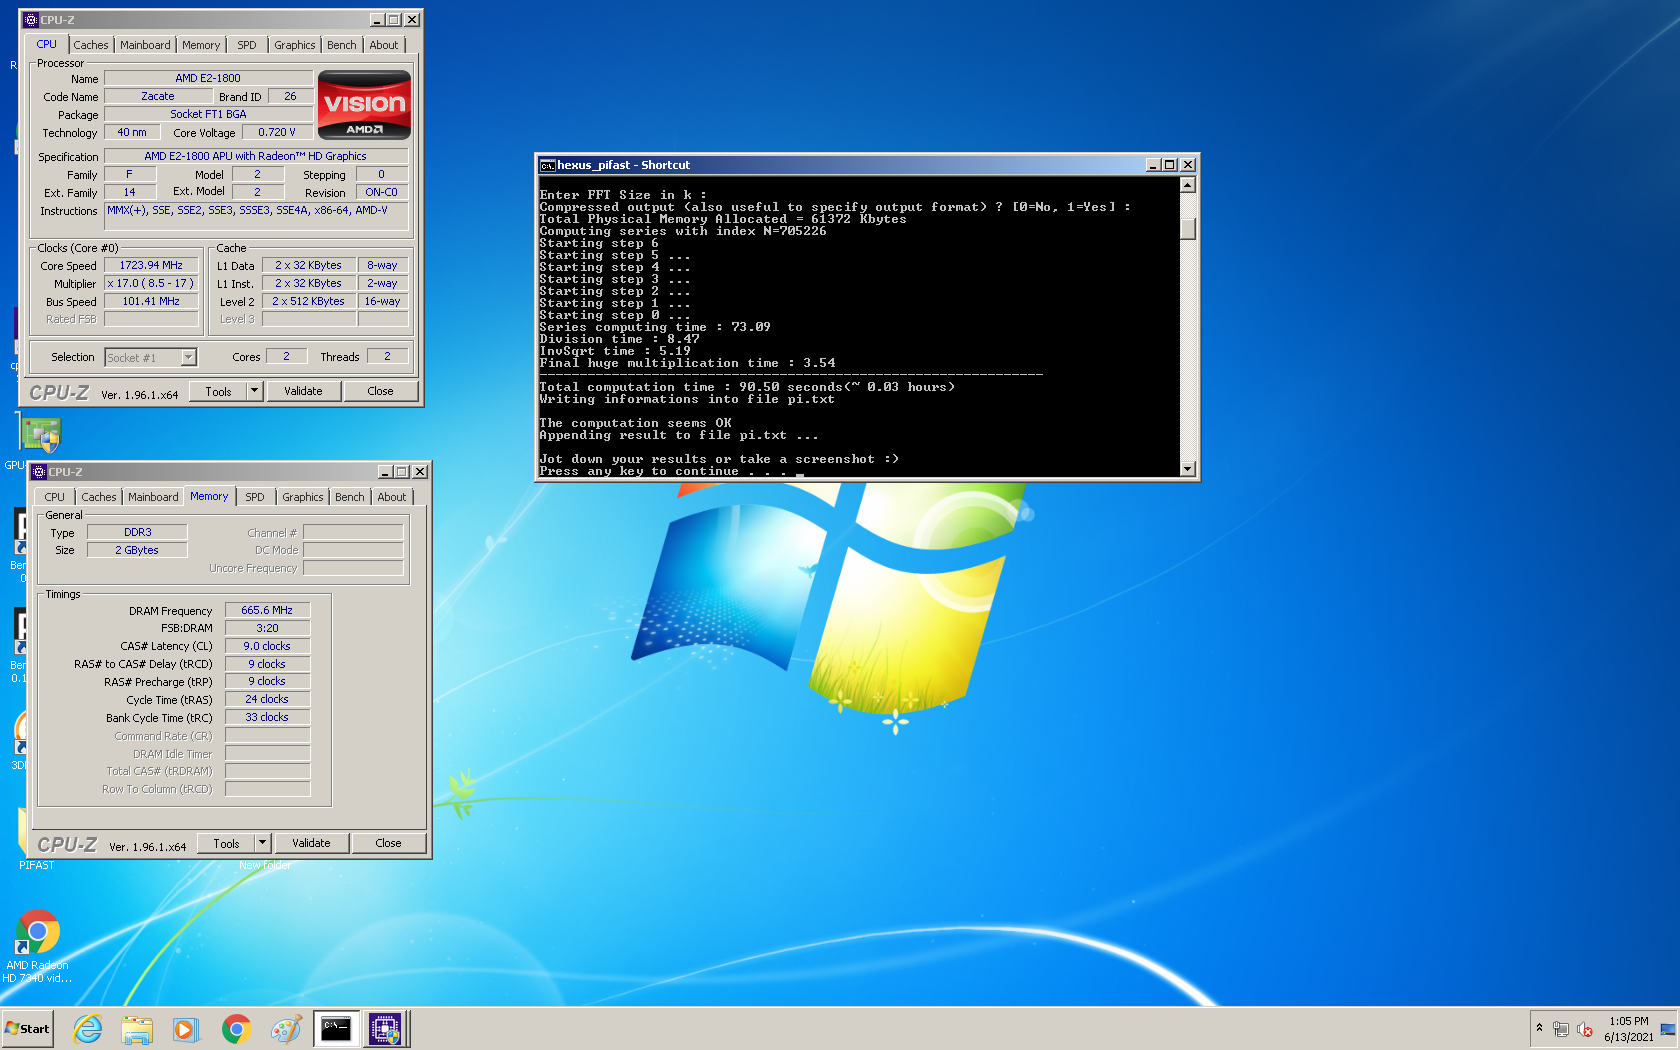Click Close button in lower CPU-Z window
This screenshot has height=1050, width=1680.
click(388, 843)
